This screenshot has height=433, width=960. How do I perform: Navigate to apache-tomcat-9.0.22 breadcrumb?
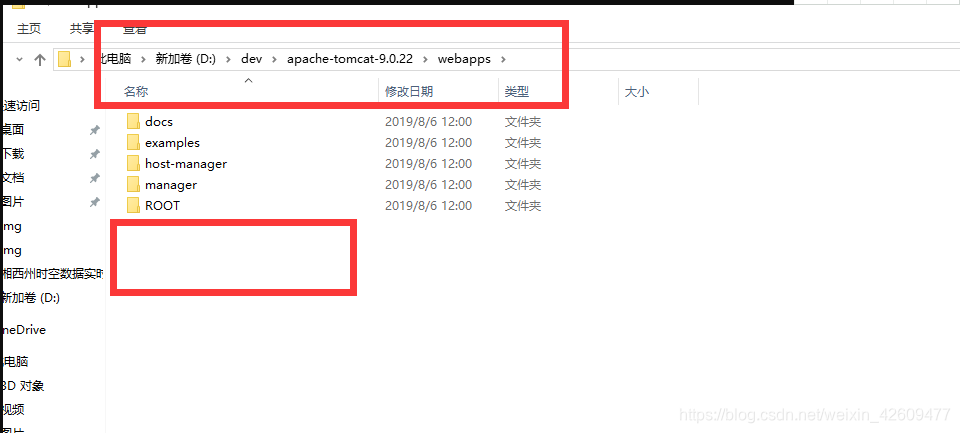point(350,59)
